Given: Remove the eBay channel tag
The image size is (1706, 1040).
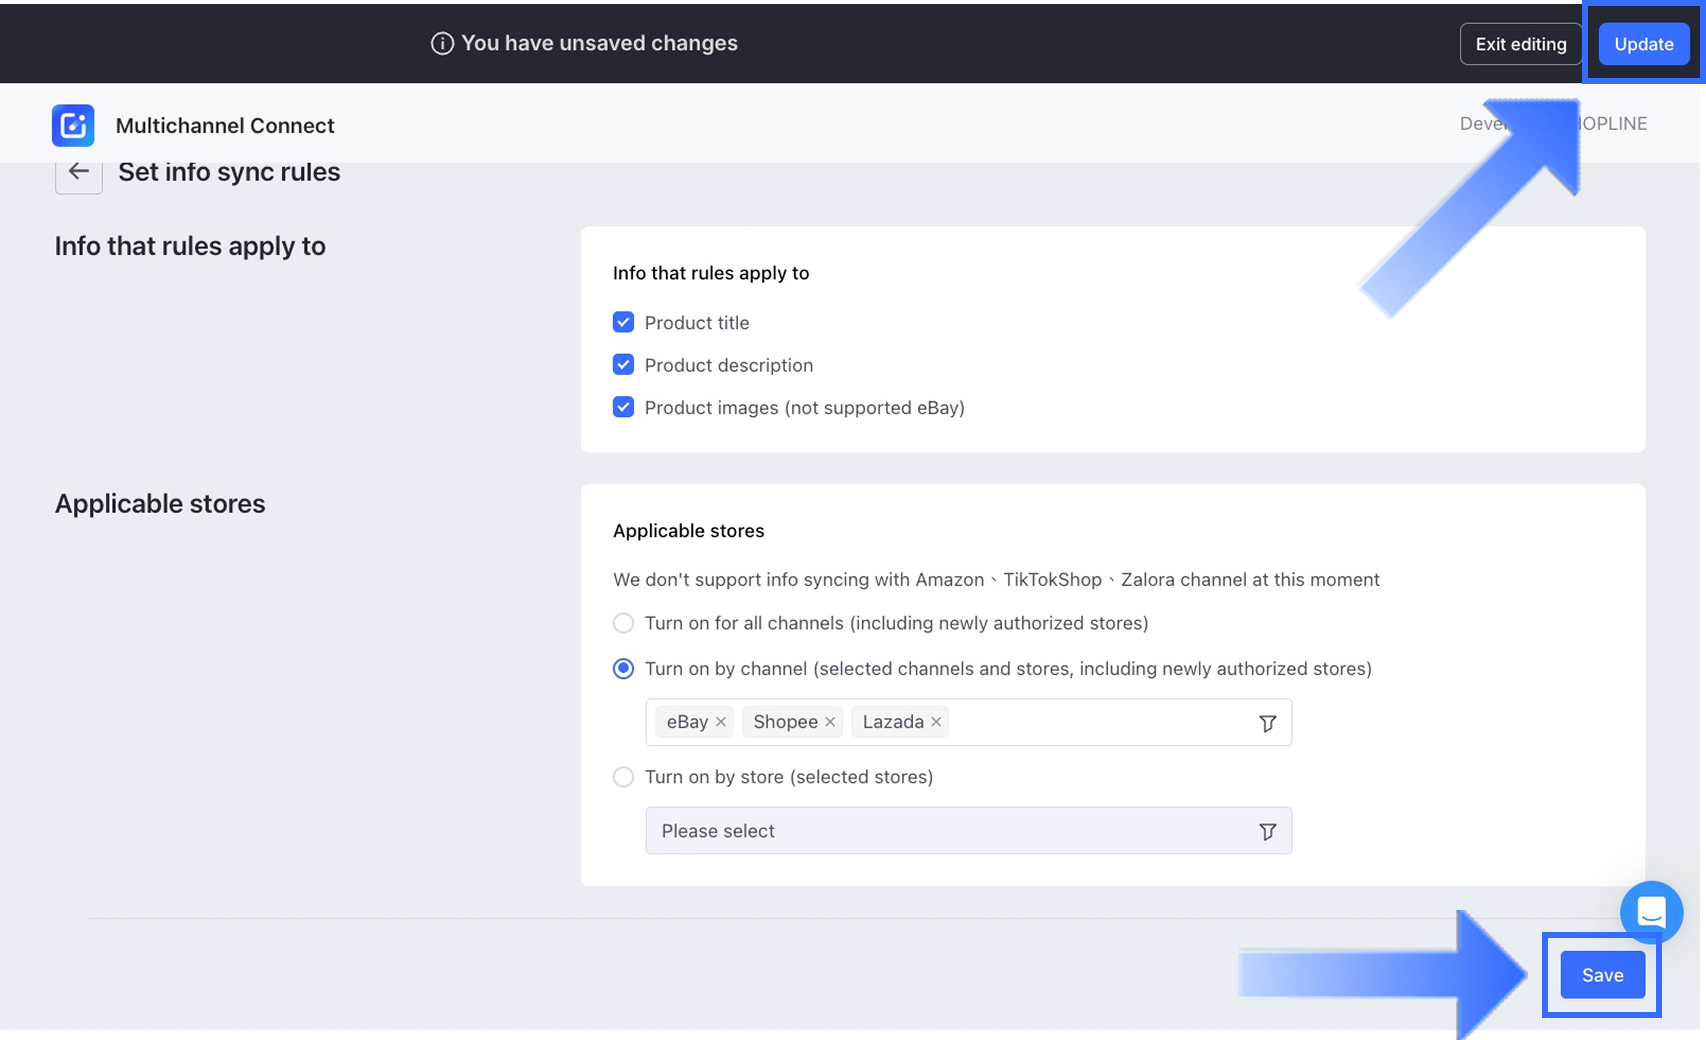Looking at the screenshot, I should coord(721,722).
